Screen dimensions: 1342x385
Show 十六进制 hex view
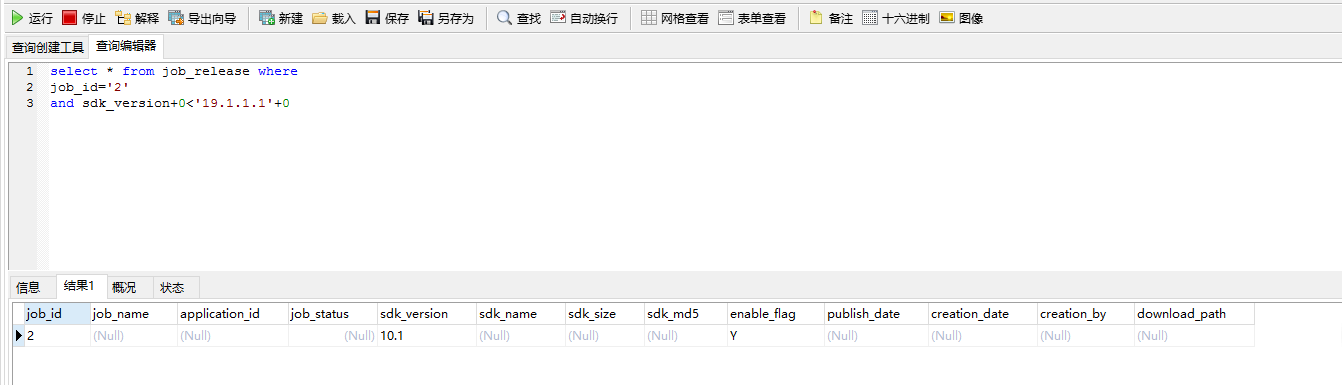click(896, 18)
